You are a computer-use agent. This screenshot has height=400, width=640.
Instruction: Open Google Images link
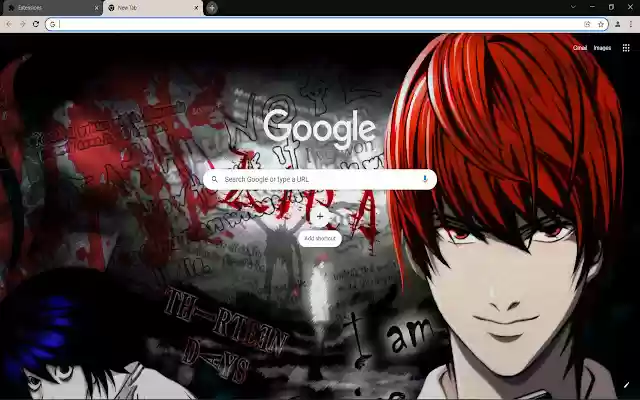click(x=602, y=48)
